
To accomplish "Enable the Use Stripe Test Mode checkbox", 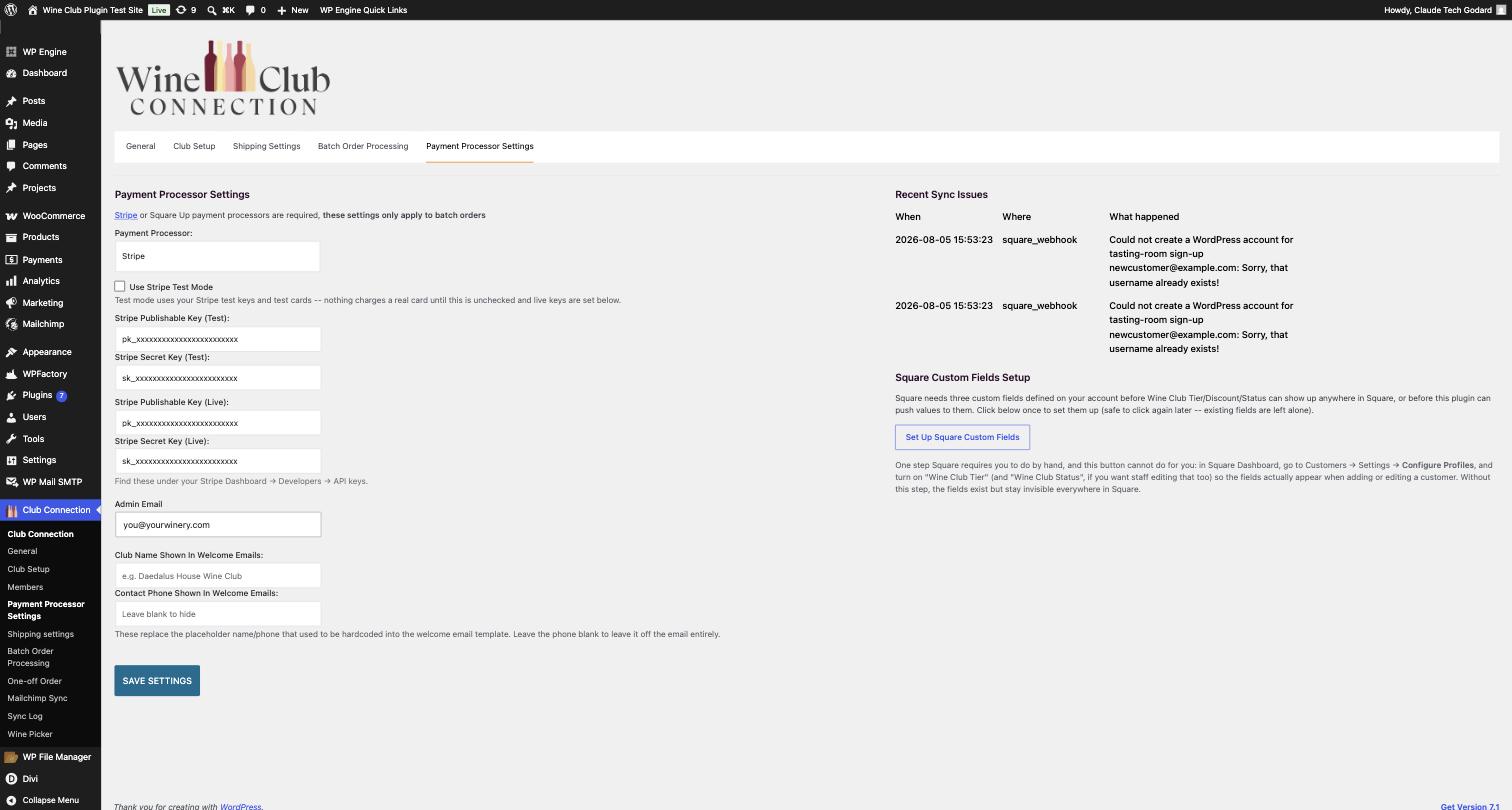I will point(120,286).
